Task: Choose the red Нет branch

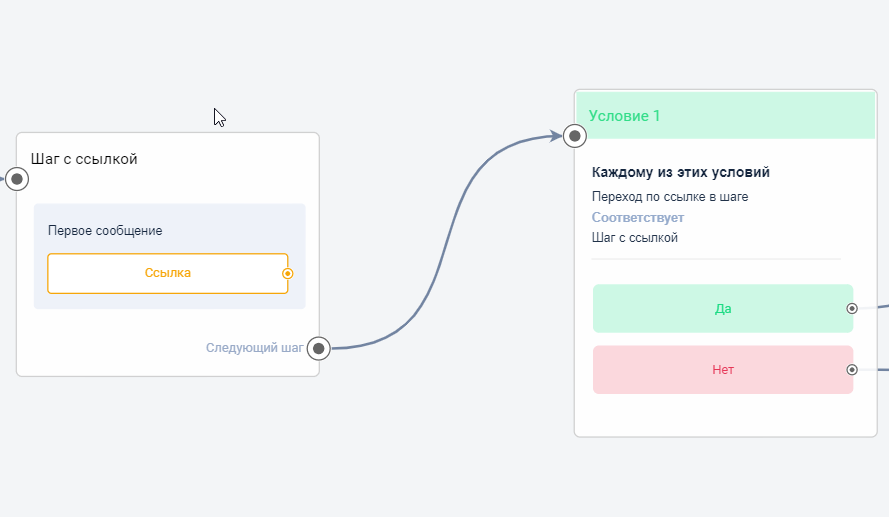Action: (x=722, y=369)
